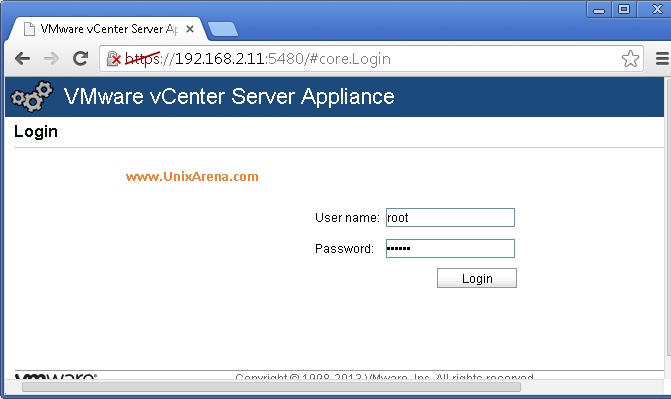Click the Password label
This screenshot has height=399, width=671.
coord(344,248)
